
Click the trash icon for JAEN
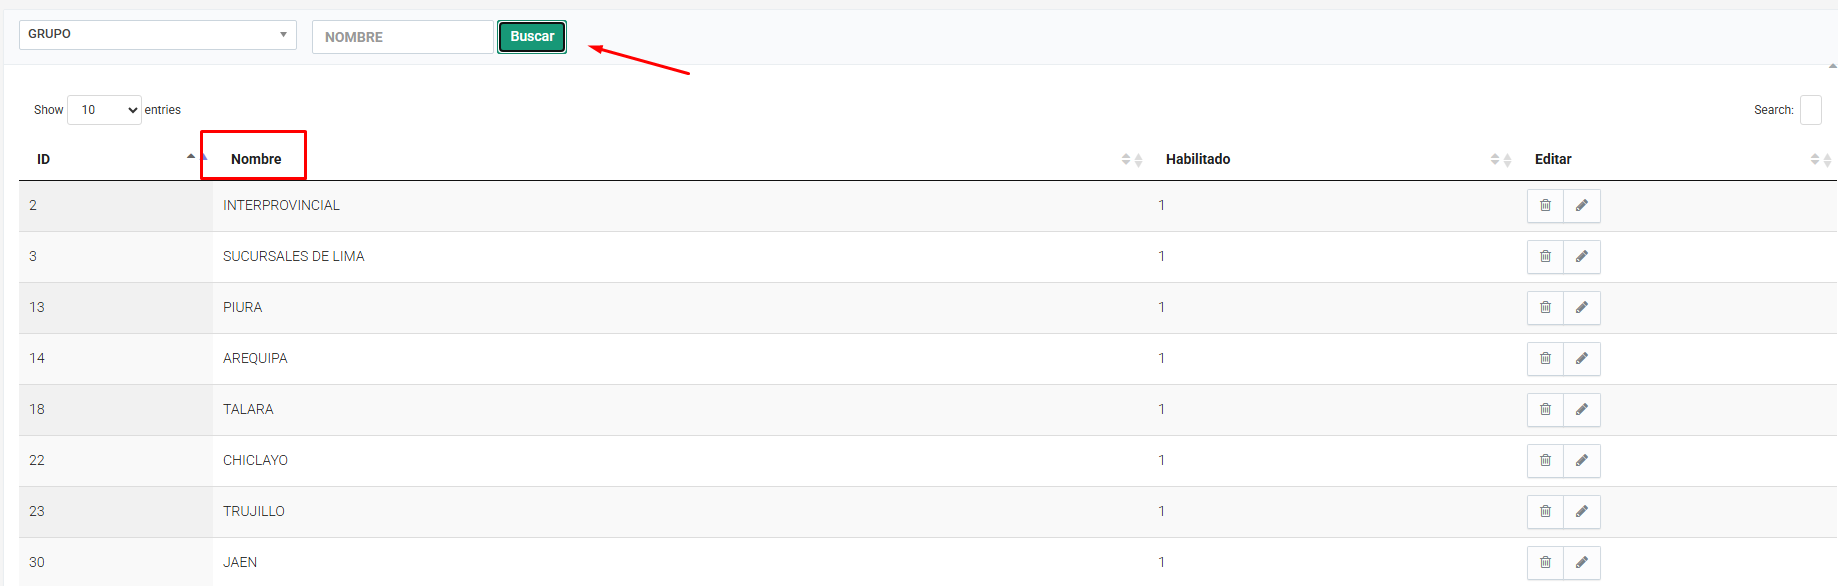click(1545, 563)
